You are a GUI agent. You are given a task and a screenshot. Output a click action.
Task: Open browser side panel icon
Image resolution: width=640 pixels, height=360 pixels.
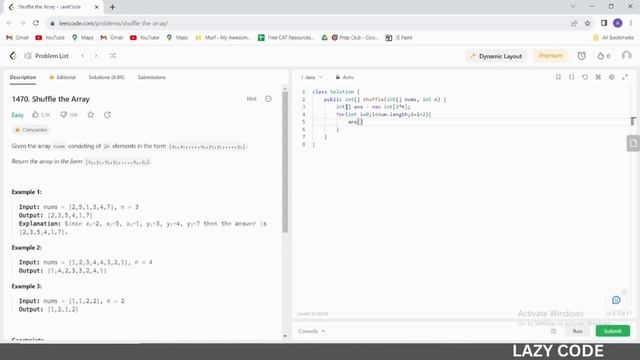[604, 23]
